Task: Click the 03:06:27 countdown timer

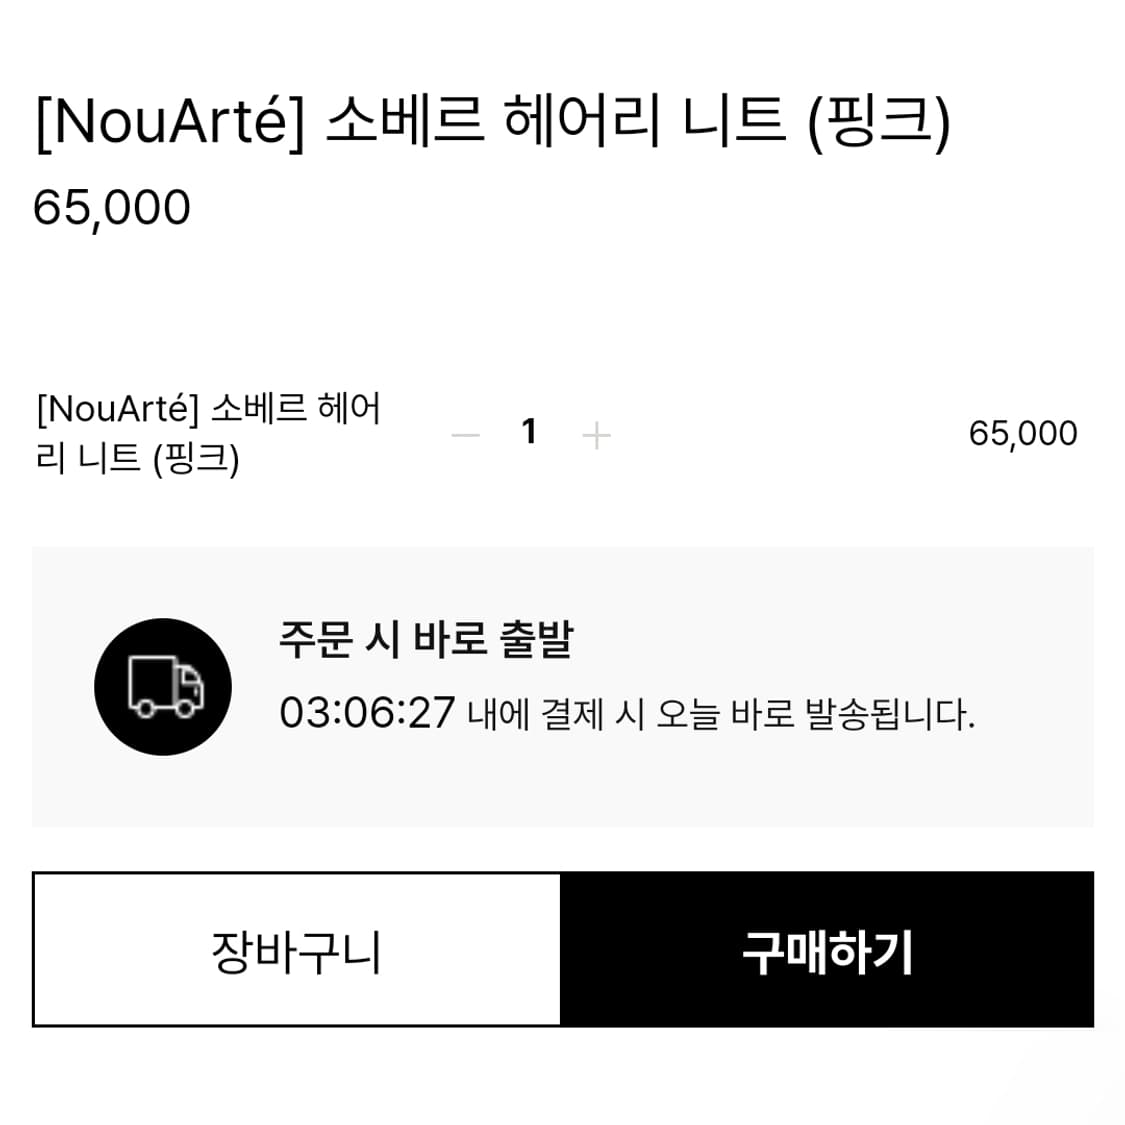Action: point(366,715)
